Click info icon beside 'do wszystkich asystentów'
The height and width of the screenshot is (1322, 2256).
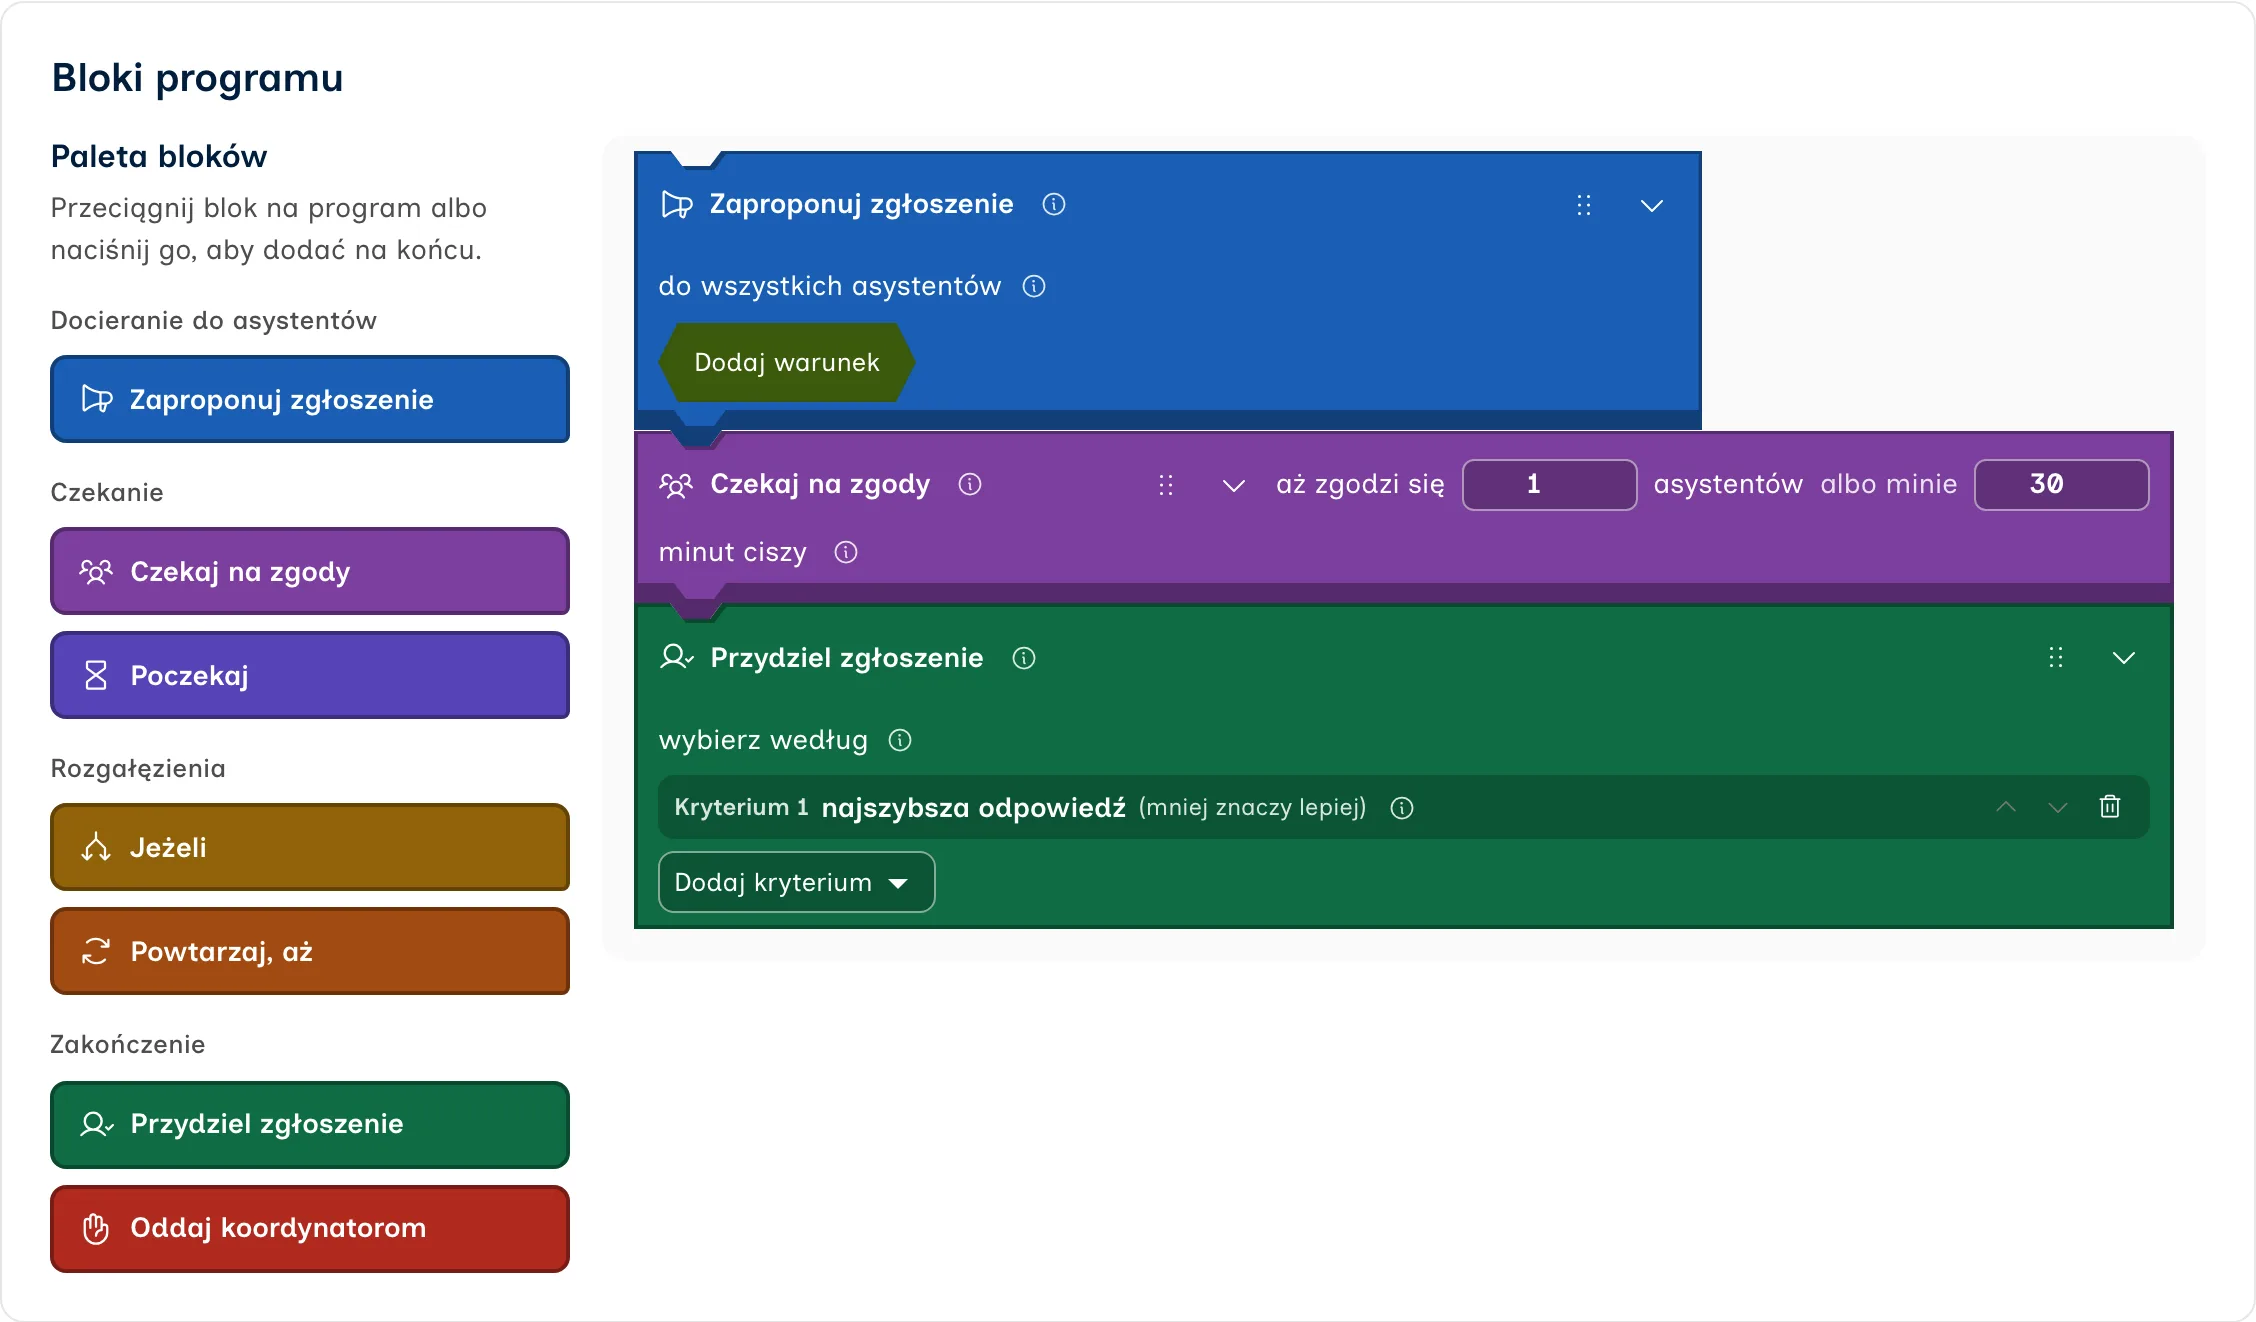pyautogui.click(x=1034, y=286)
